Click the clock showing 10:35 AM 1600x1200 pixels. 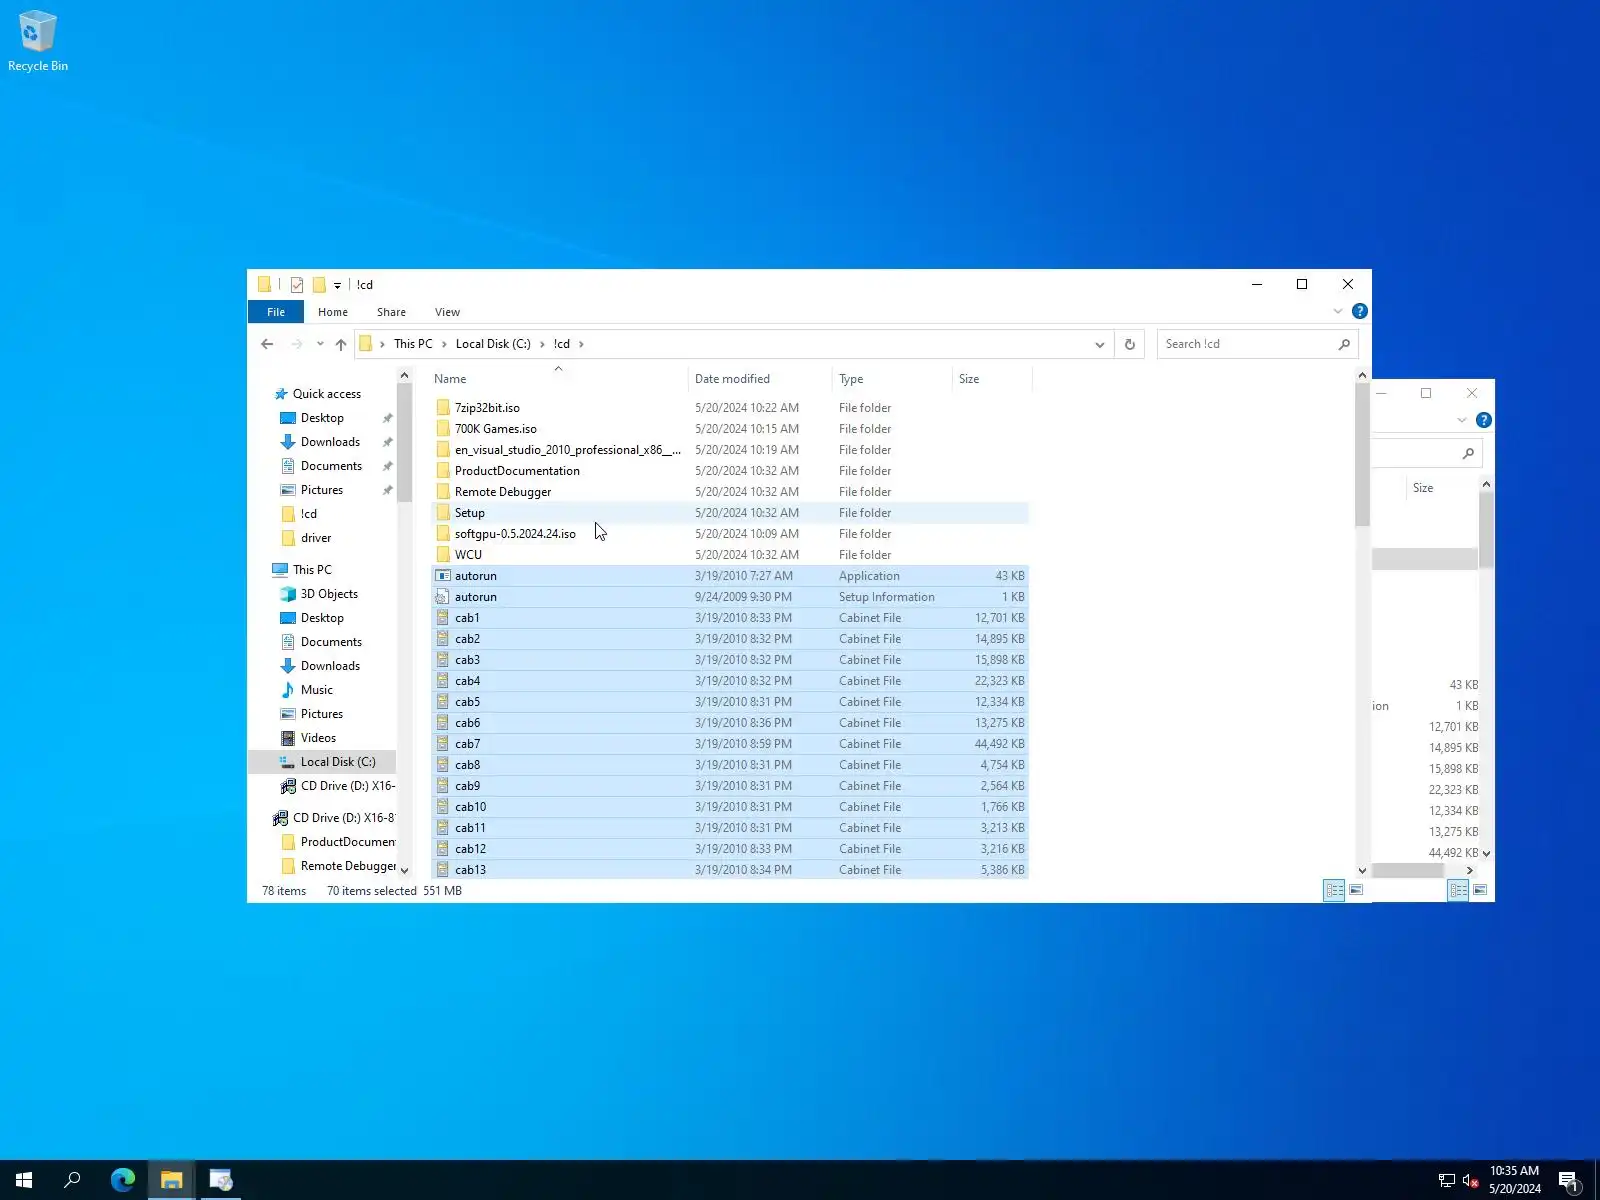tap(1514, 1171)
